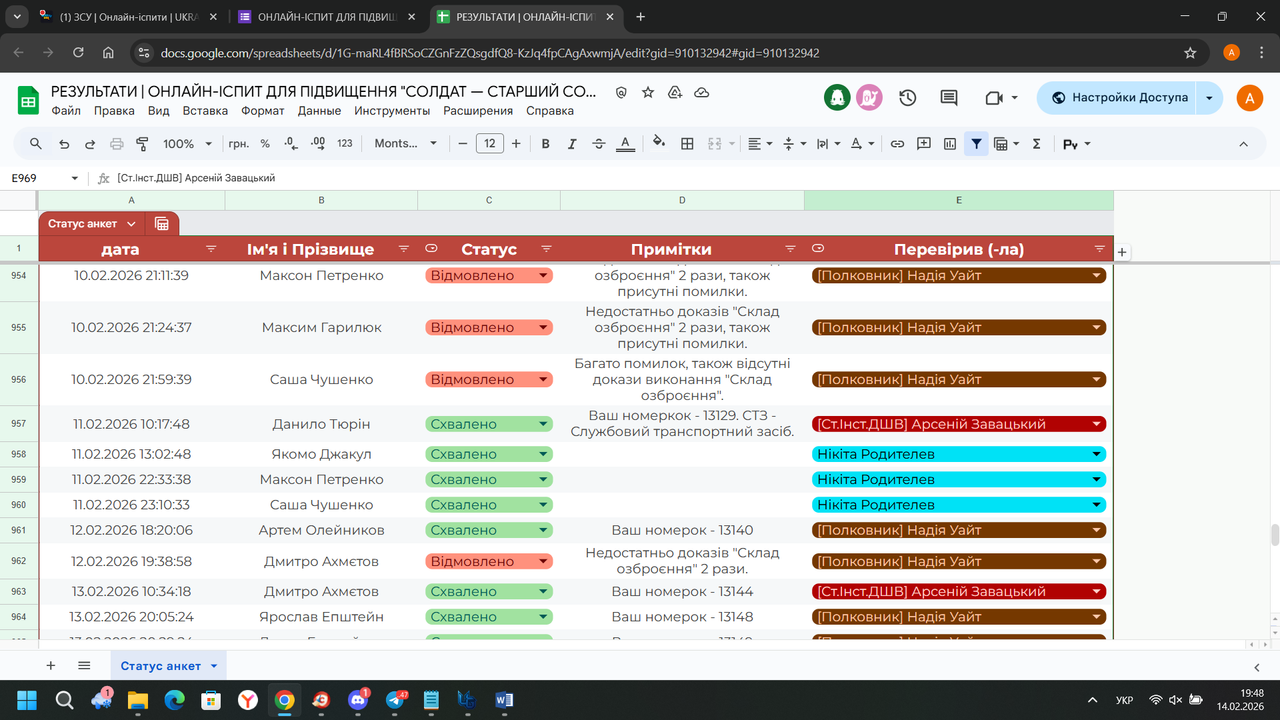Open the fill color picker

659,143
